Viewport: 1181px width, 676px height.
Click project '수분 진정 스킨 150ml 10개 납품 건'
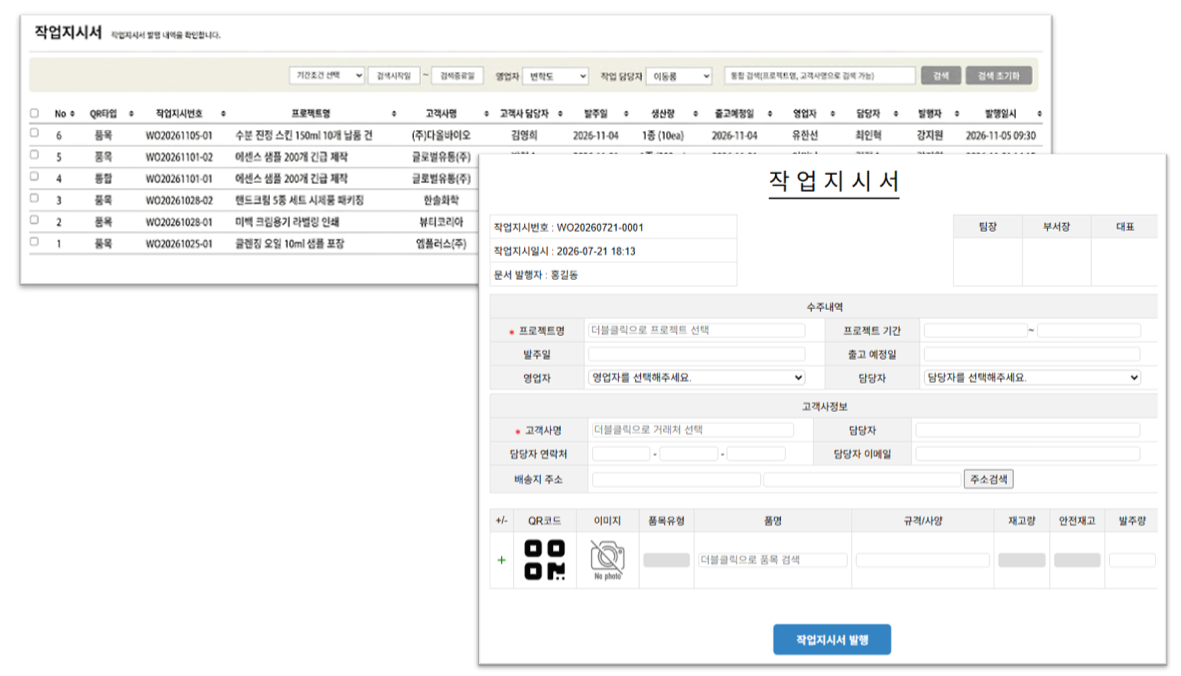[304, 136]
